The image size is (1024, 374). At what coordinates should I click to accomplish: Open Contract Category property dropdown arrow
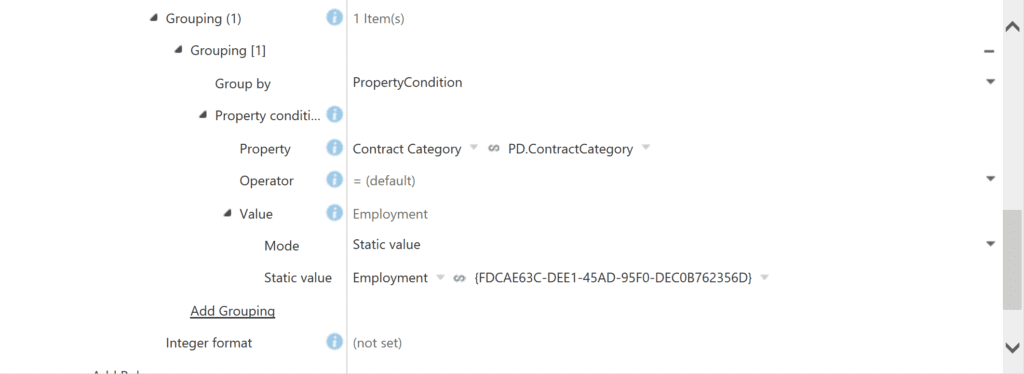click(473, 149)
